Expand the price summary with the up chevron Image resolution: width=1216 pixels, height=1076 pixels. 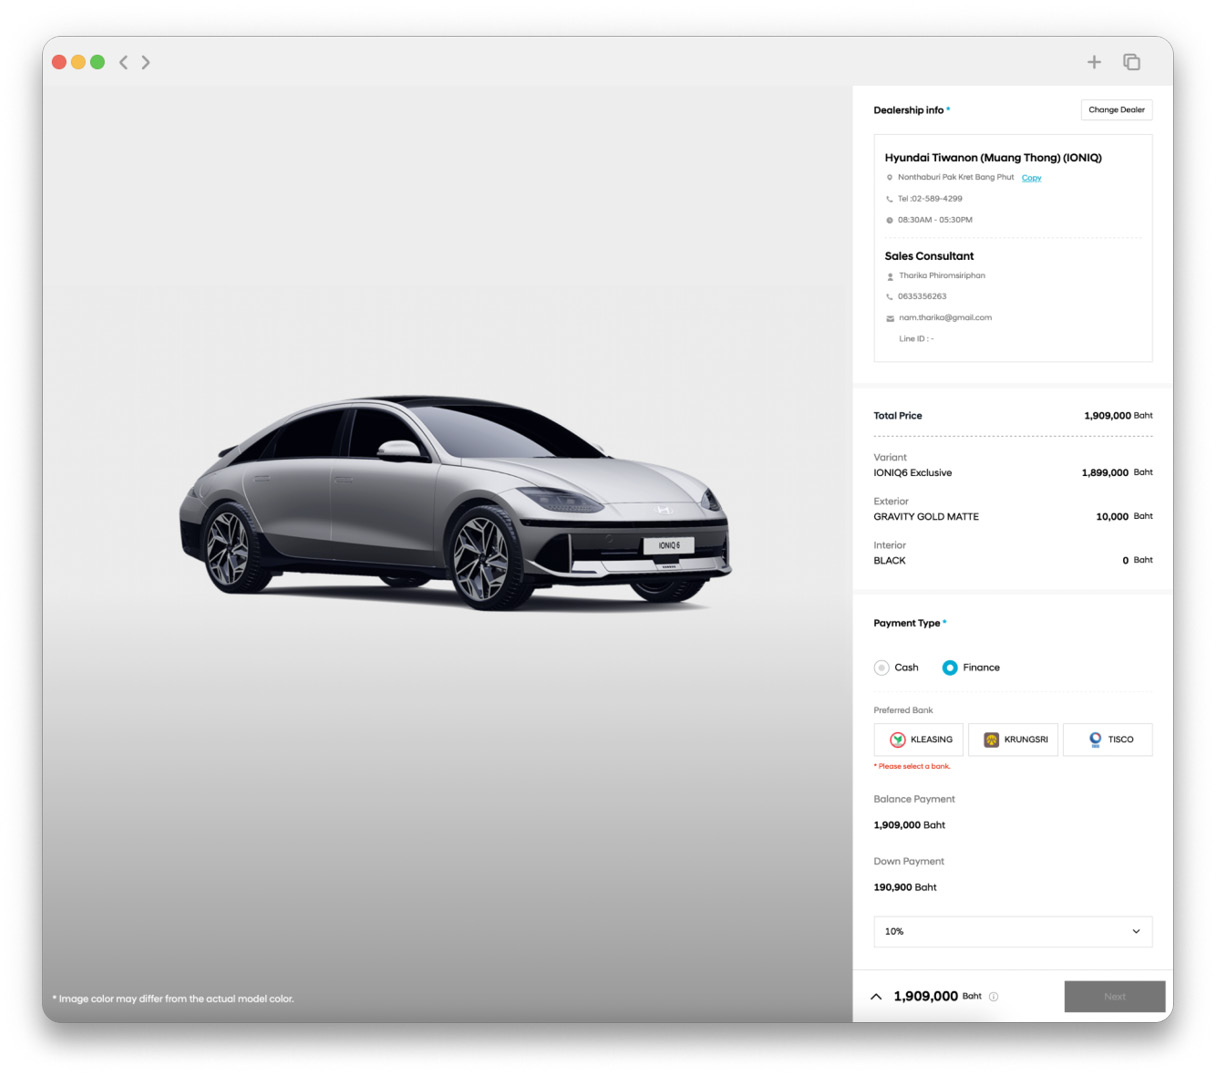click(x=876, y=996)
